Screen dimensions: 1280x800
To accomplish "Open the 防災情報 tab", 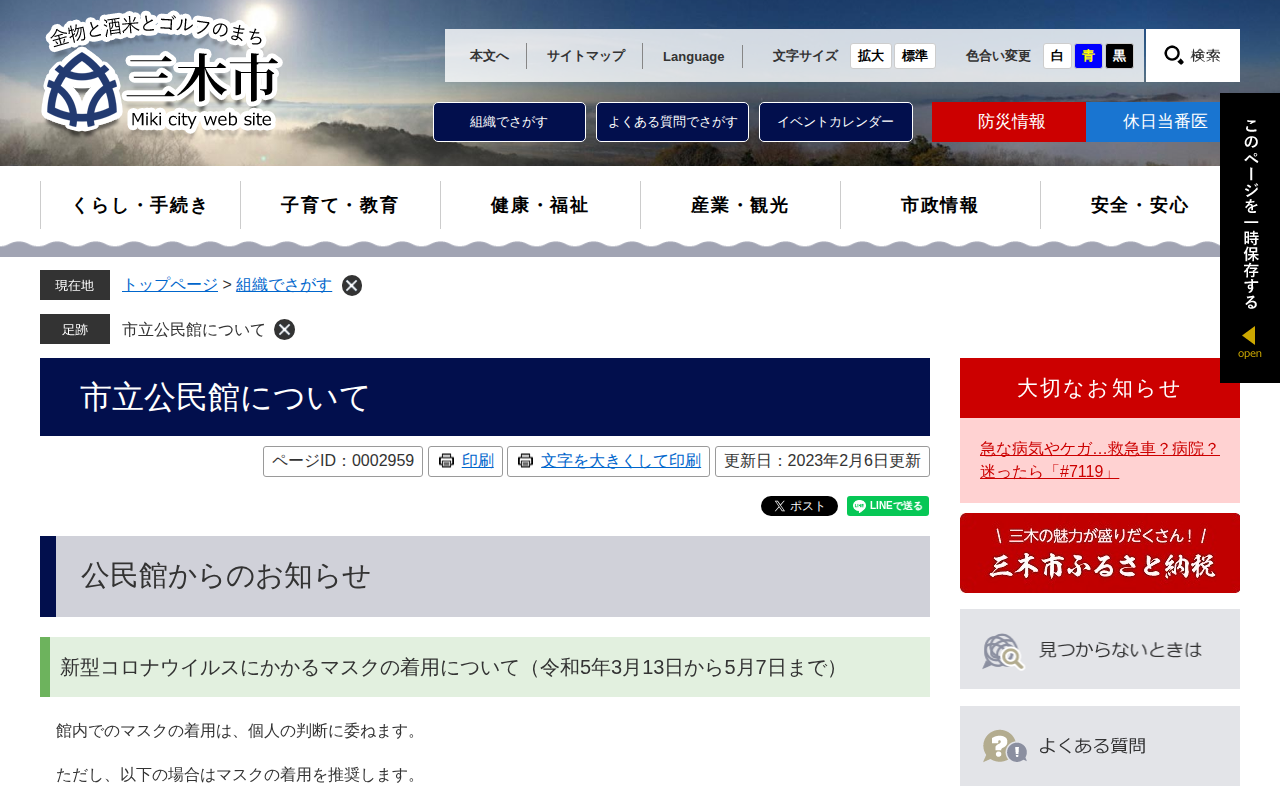I will 1009,122.
